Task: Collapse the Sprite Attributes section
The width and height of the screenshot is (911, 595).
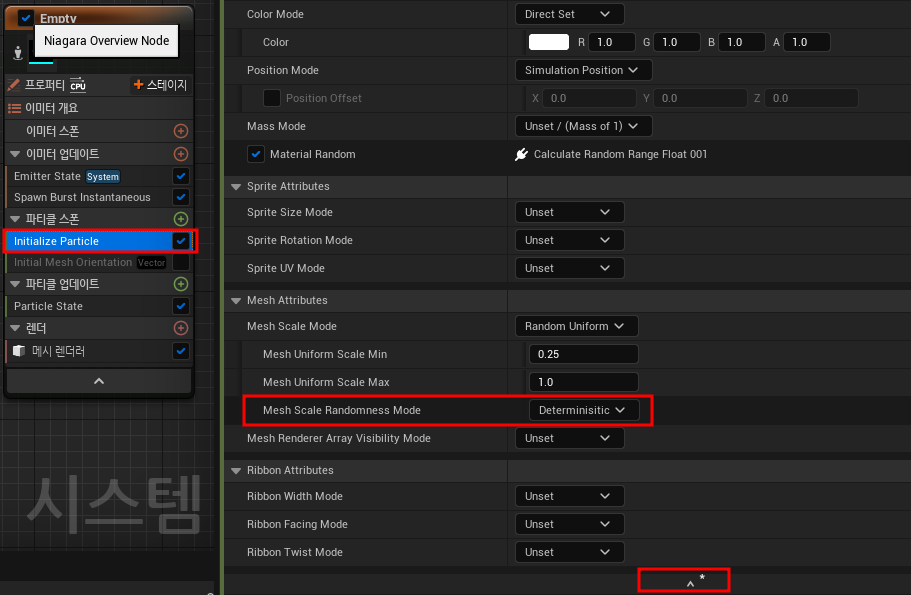Action: (236, 187)
